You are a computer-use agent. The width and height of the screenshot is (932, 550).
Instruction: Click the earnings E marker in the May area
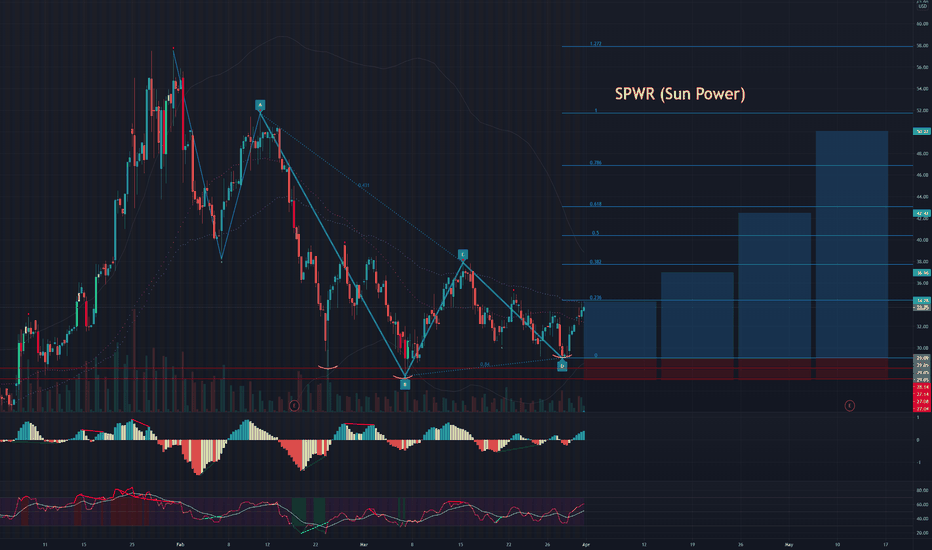pos(849,406)
